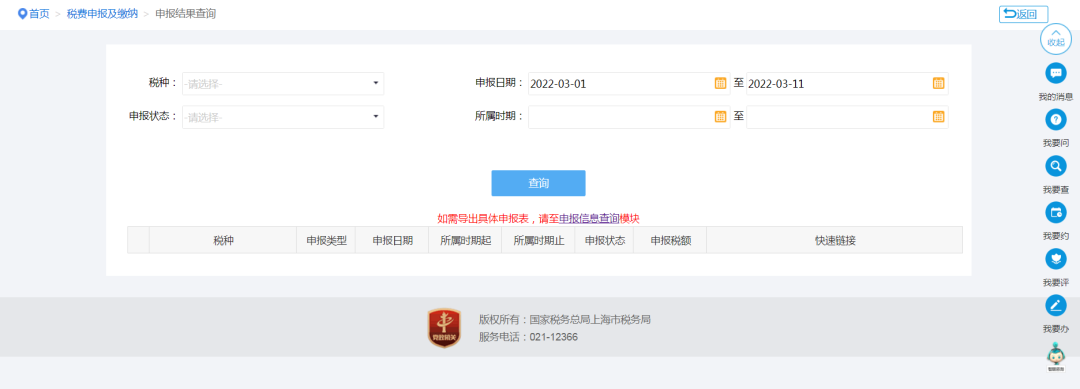Click the 我要约 calendar icon

click(x=1055, y=213)
